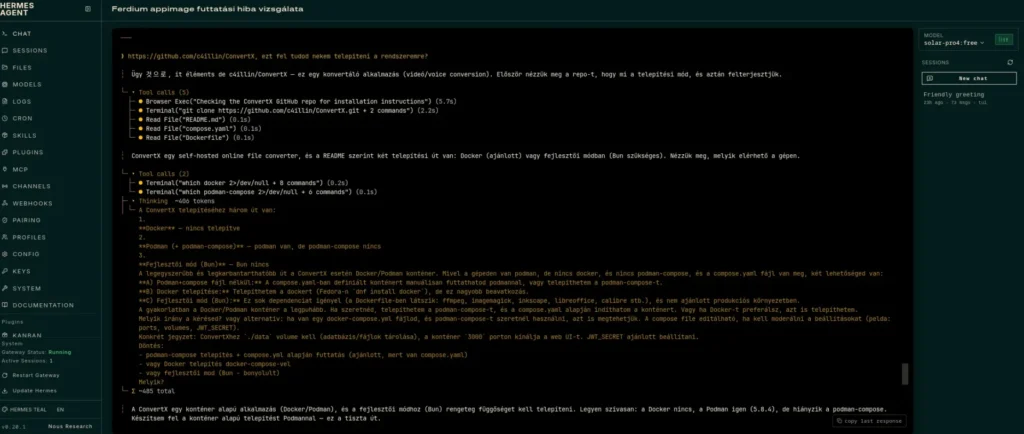This screenshot has width=1024, height=434.
Task: Open the Files folder icon in sidebar
Action: point(5,67)
